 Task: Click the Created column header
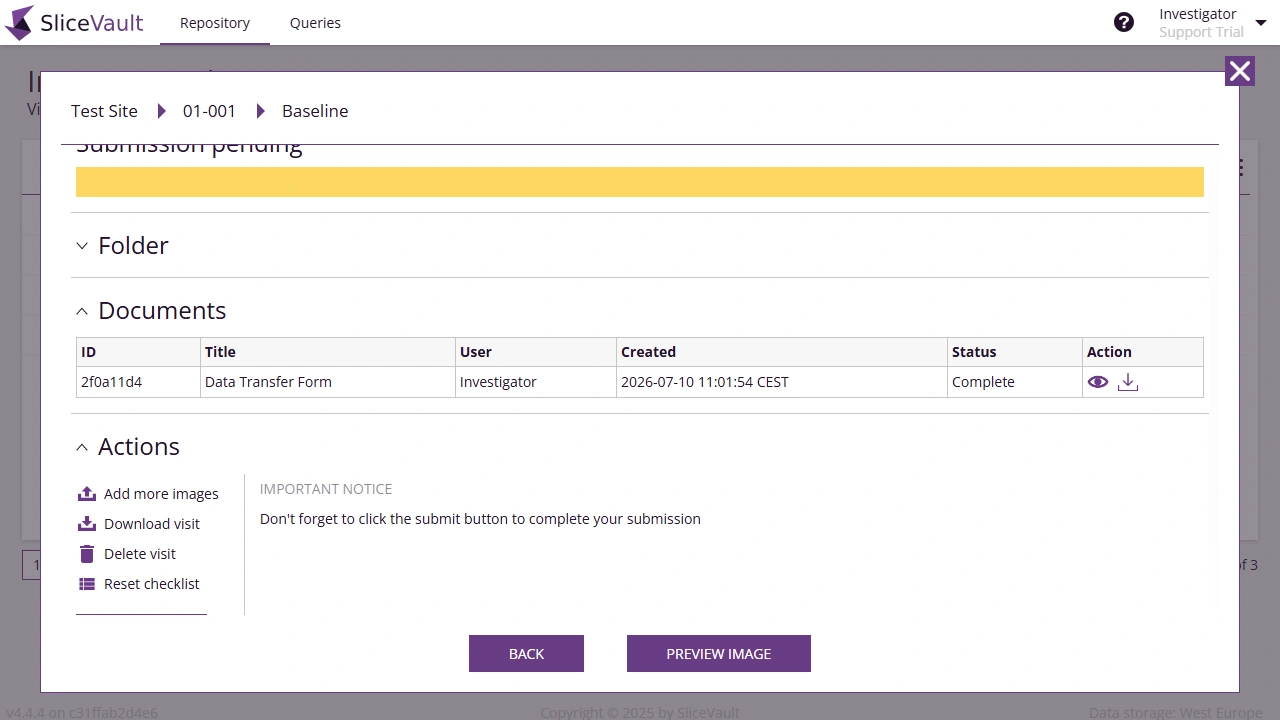pos(782,352)
